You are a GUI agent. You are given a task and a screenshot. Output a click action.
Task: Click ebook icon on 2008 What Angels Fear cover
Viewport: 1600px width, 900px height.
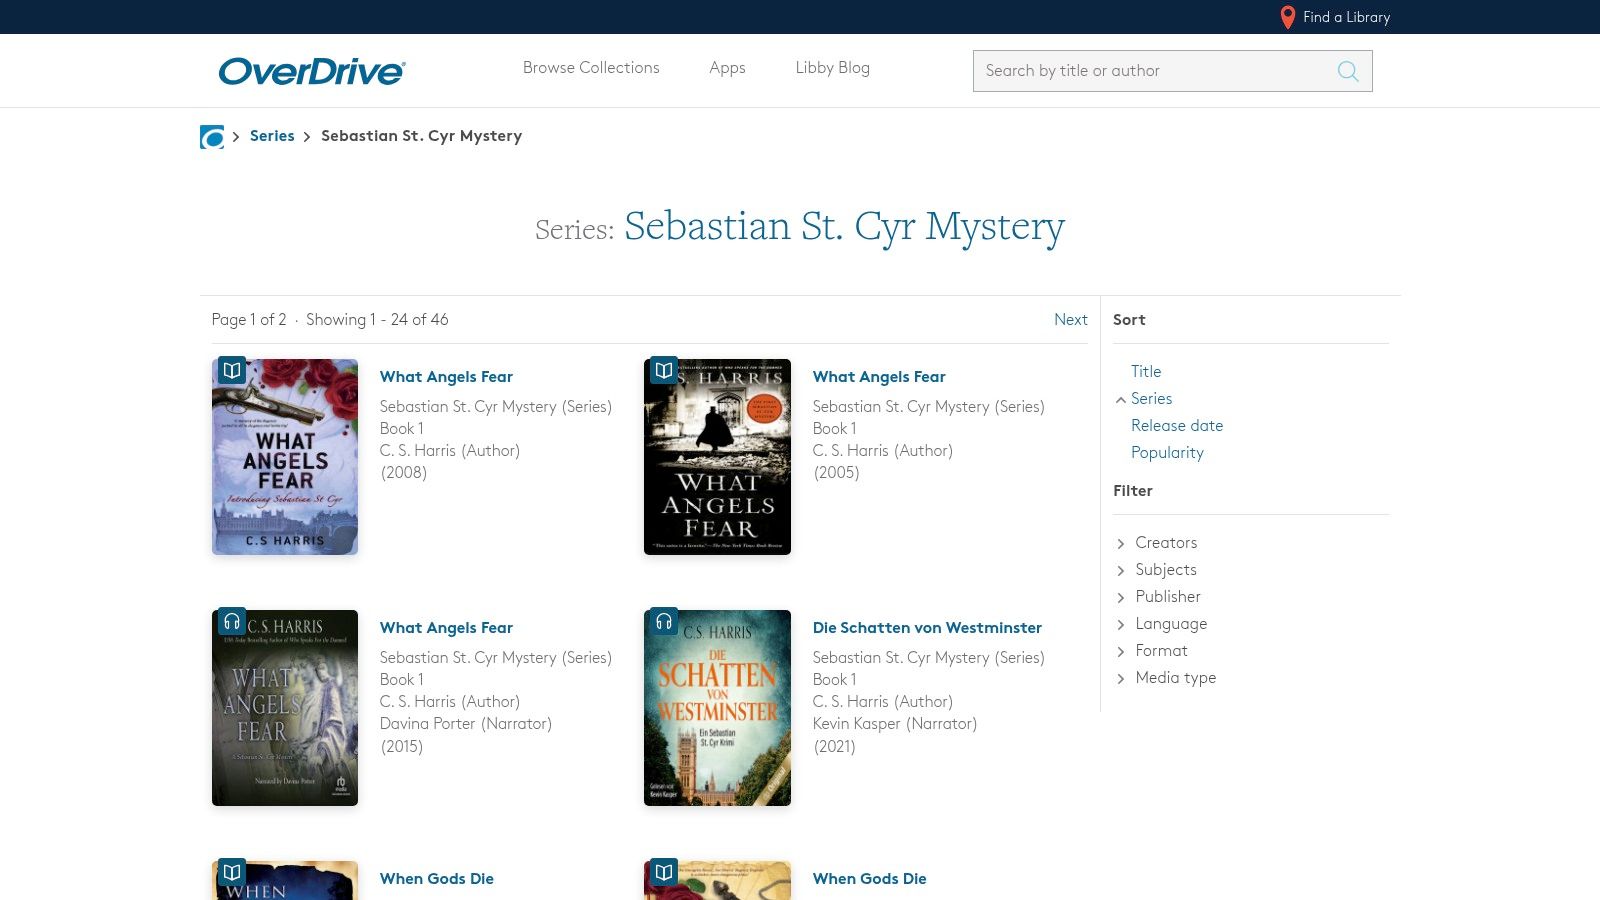(232, 371)
